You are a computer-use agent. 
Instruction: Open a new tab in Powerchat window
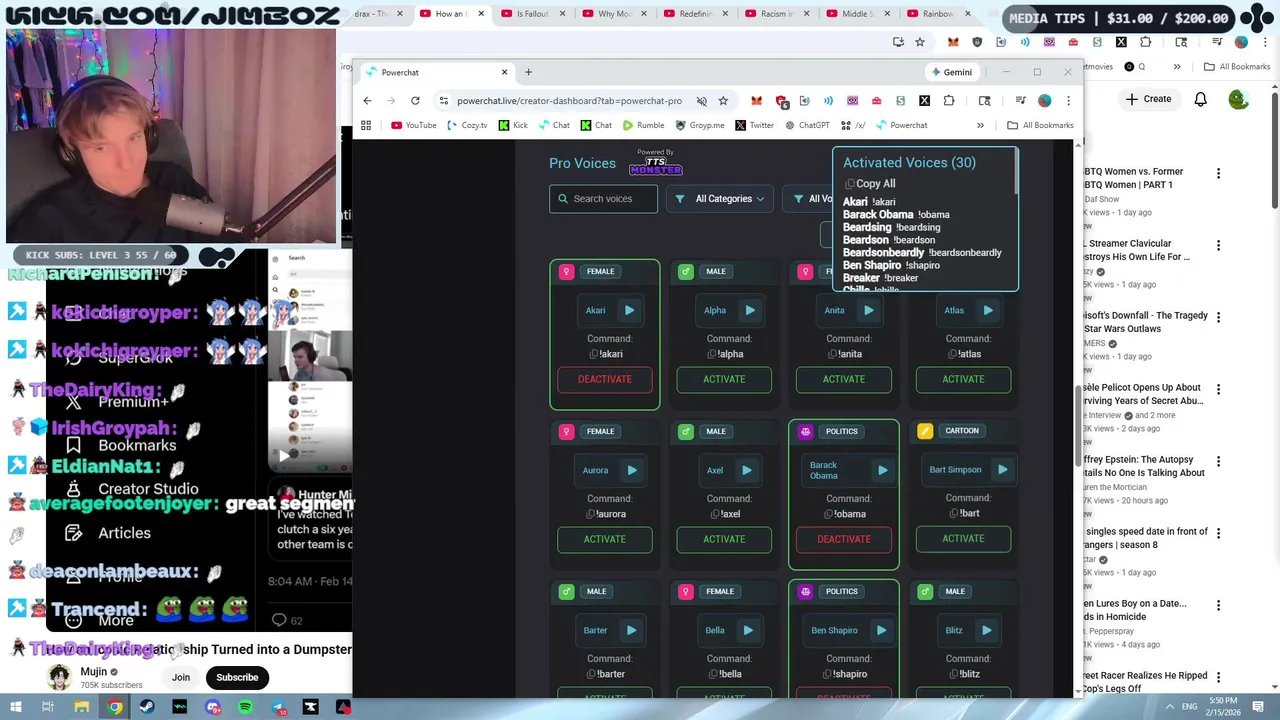[528, 72]
